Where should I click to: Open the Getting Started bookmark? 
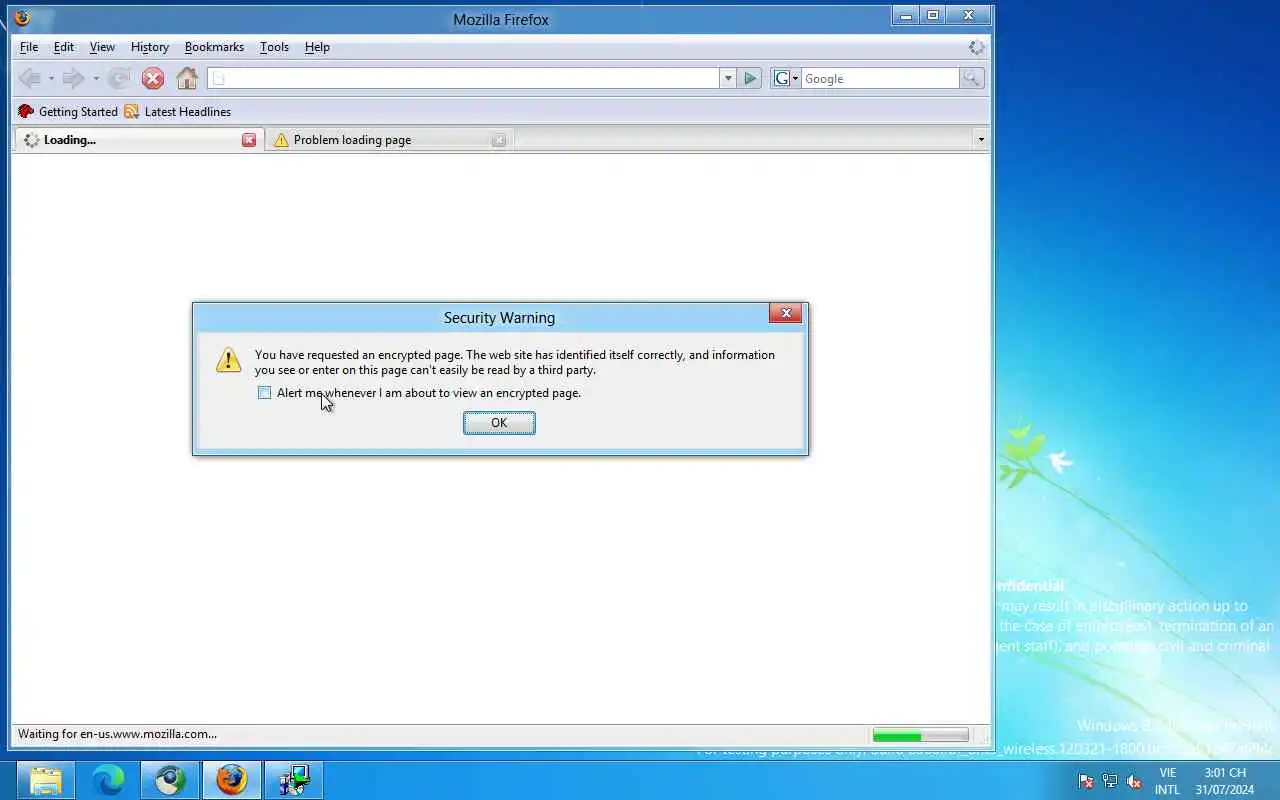coord(68,112)
